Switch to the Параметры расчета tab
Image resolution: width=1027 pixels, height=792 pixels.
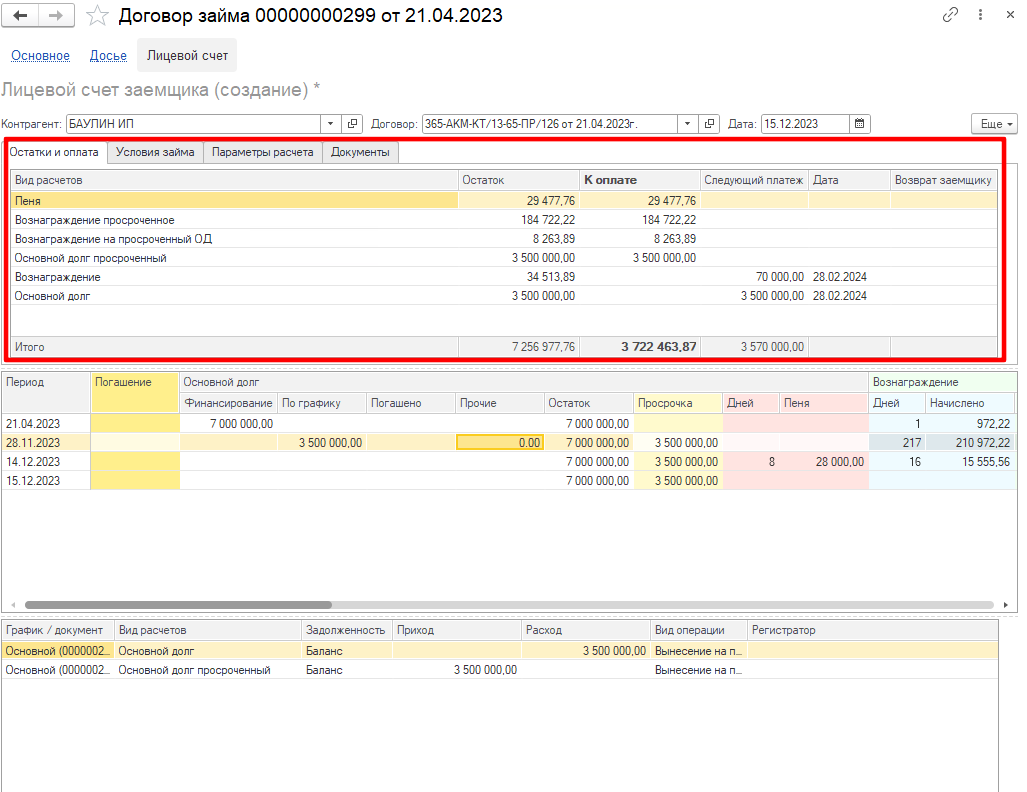click(x=263, y=152)
